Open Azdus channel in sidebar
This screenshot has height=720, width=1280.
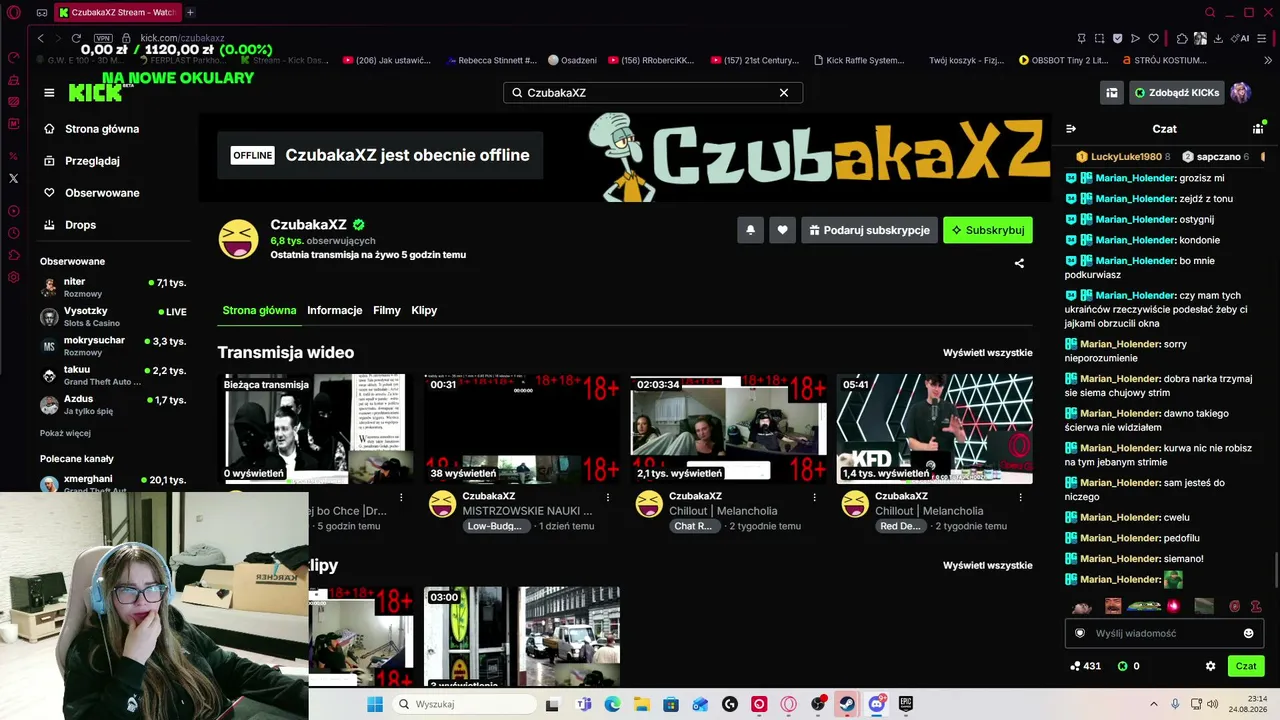click(x=113, y=405)
